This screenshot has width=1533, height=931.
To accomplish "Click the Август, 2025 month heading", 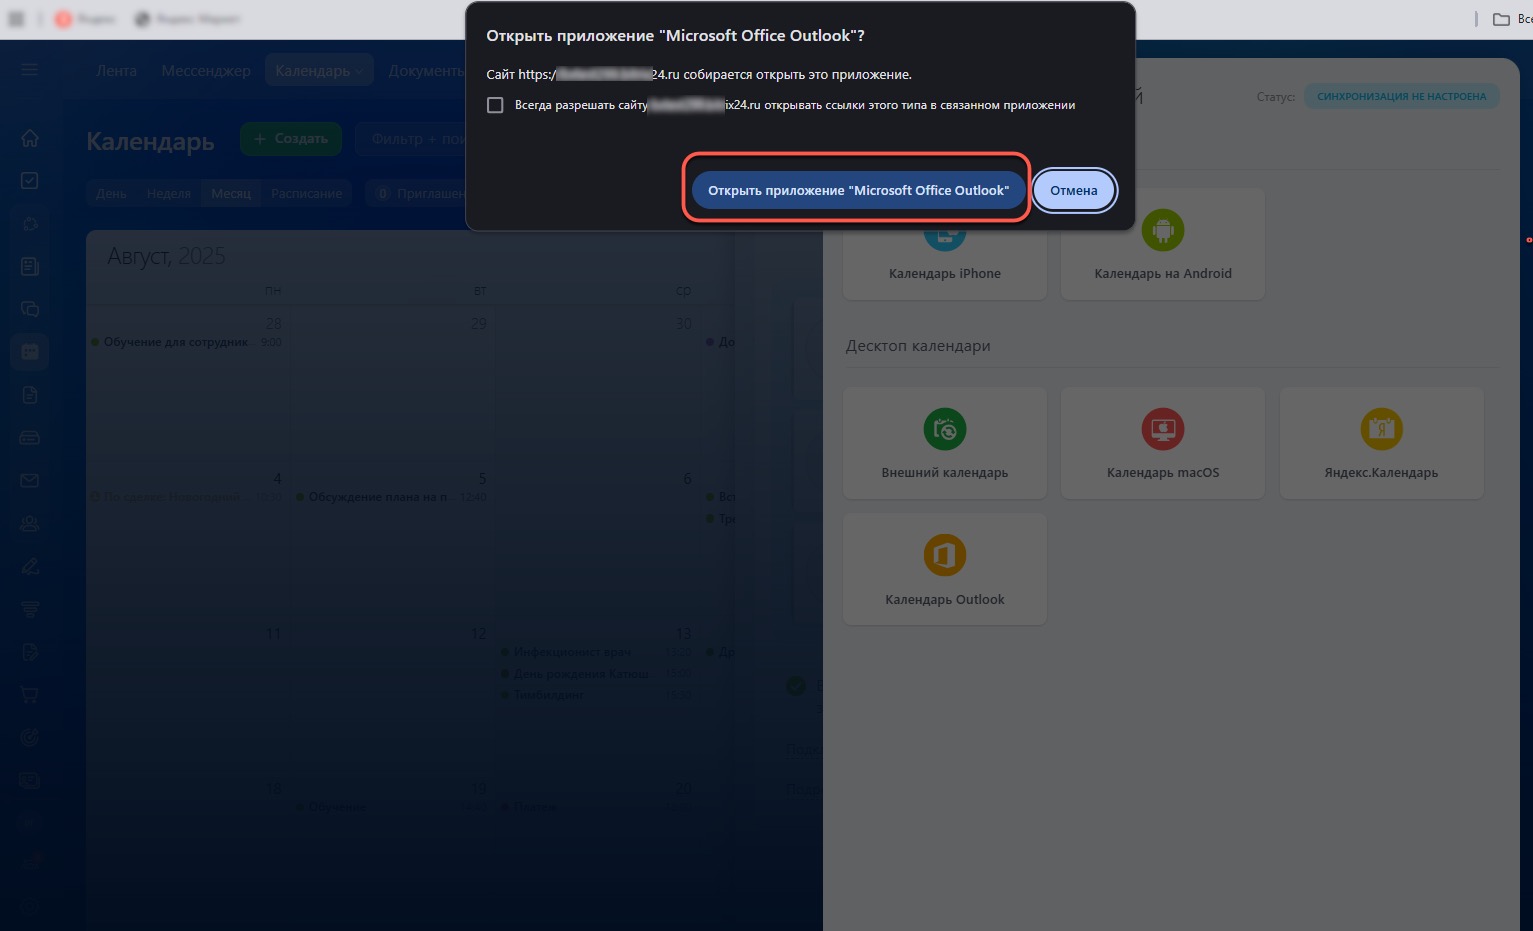I will click(166, 256).
